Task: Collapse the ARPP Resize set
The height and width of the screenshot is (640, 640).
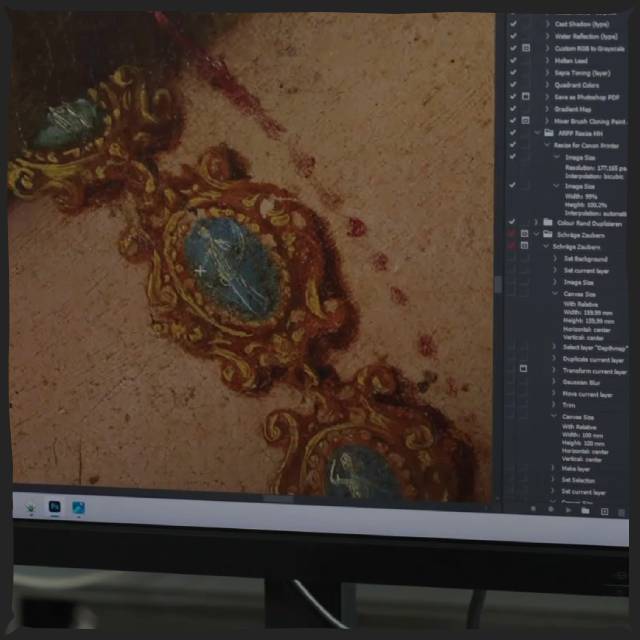Action: [x=537, y=133]
